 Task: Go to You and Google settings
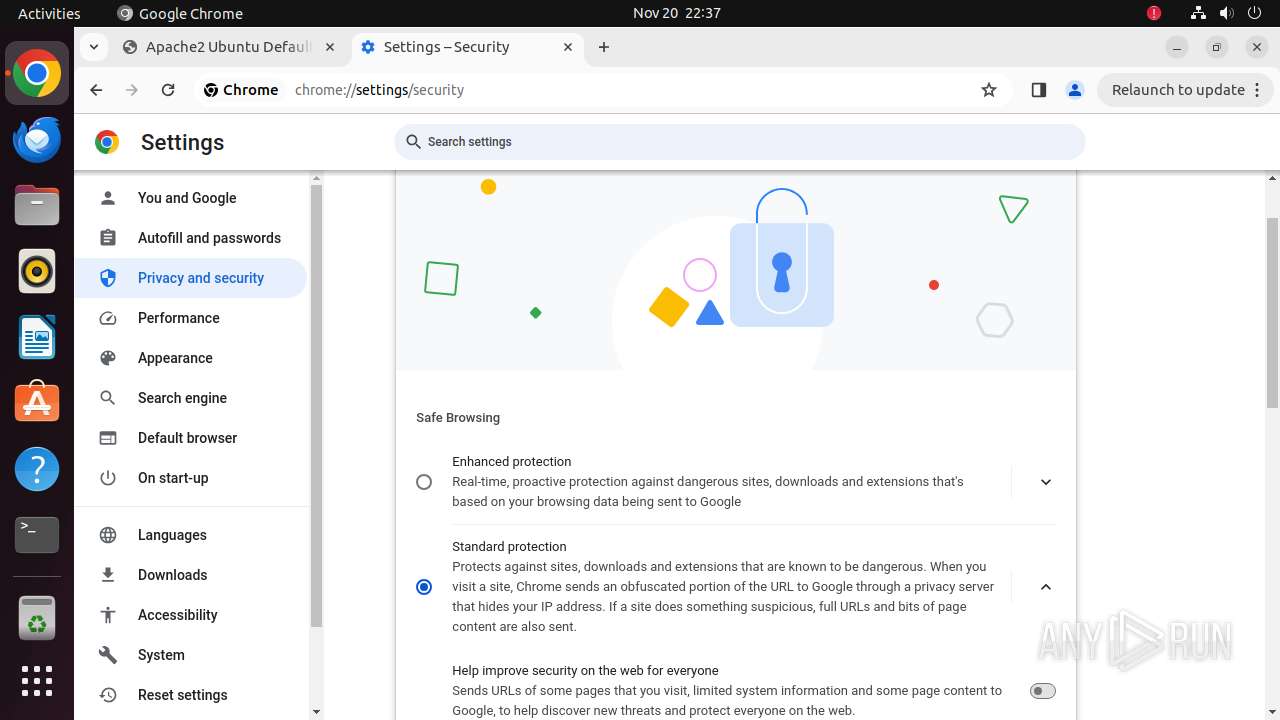pos(190,198)
